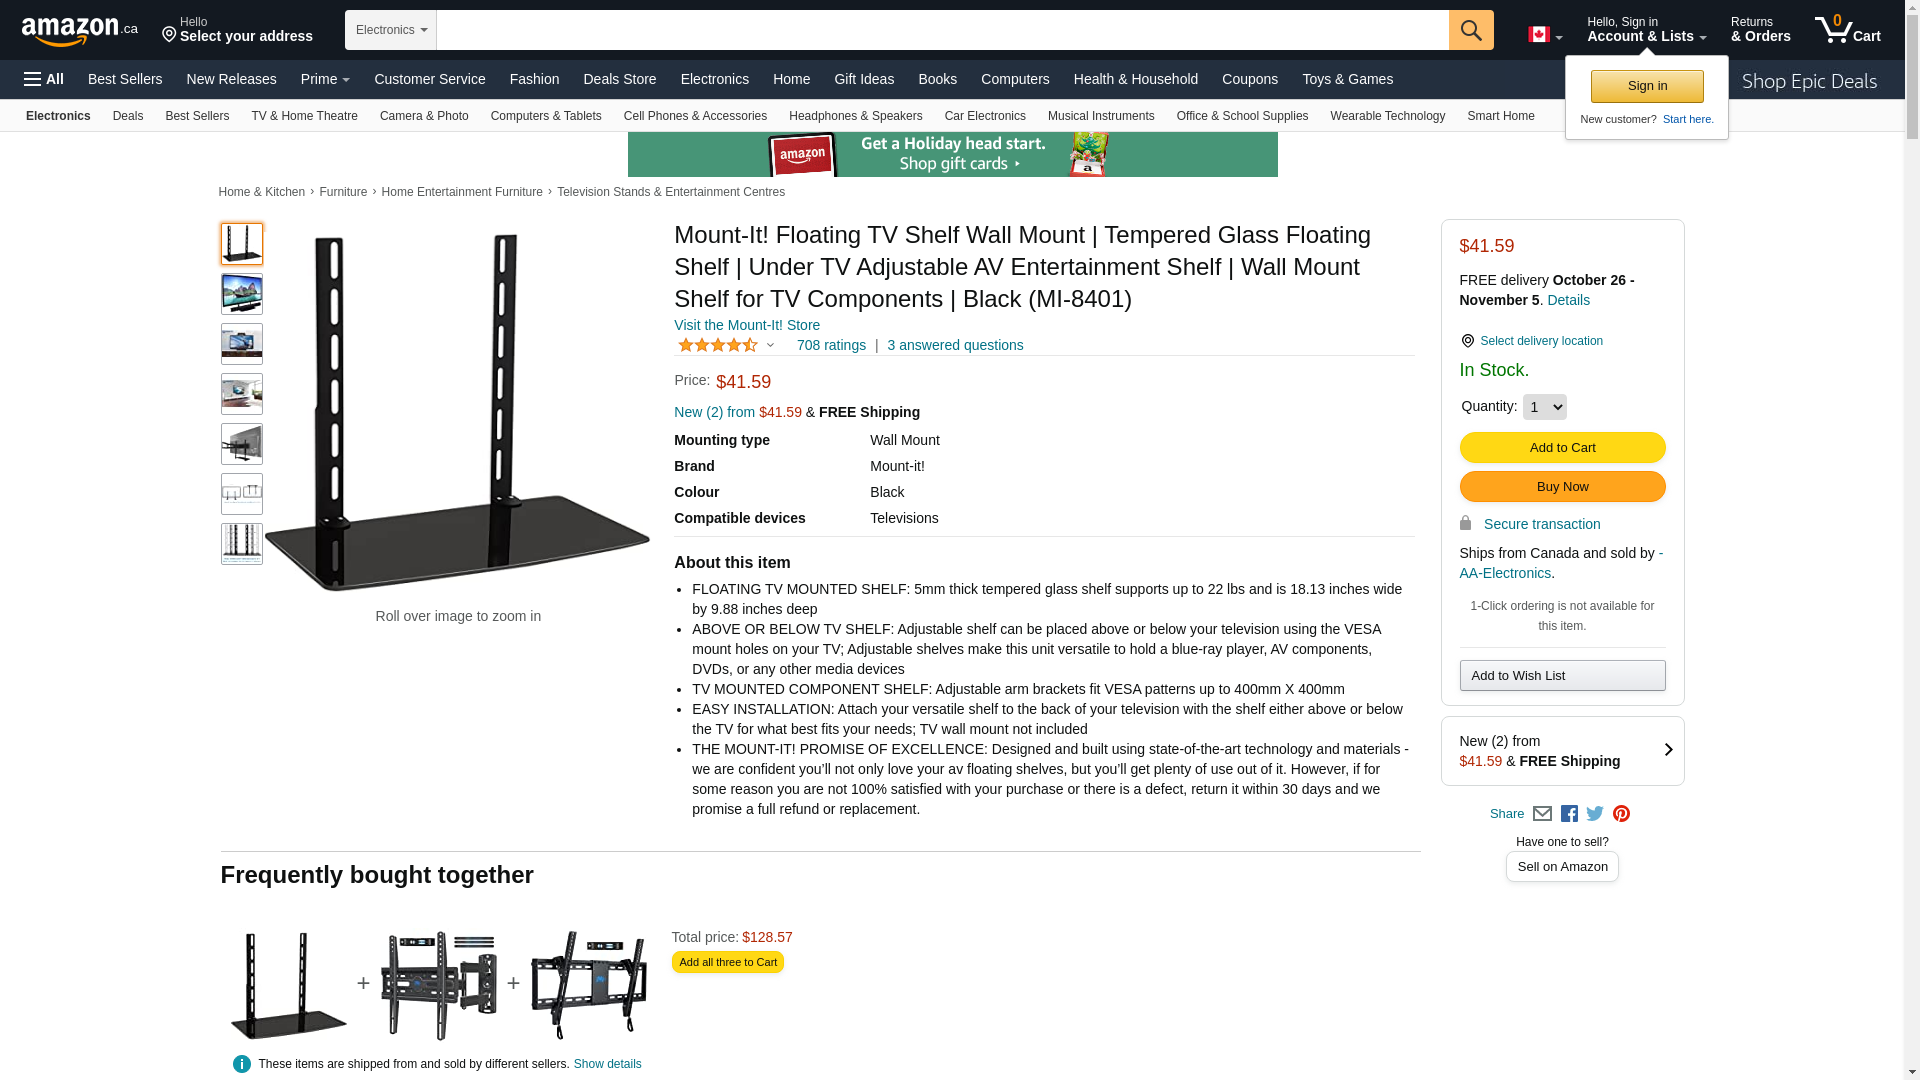Open the country flag language dropdown

(x=1544, y=35)
